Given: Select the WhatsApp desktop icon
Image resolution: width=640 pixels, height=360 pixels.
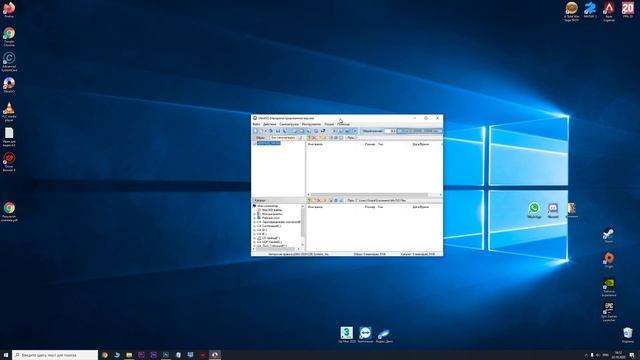Looking at the screenshot, I should (x=534, y=210).
